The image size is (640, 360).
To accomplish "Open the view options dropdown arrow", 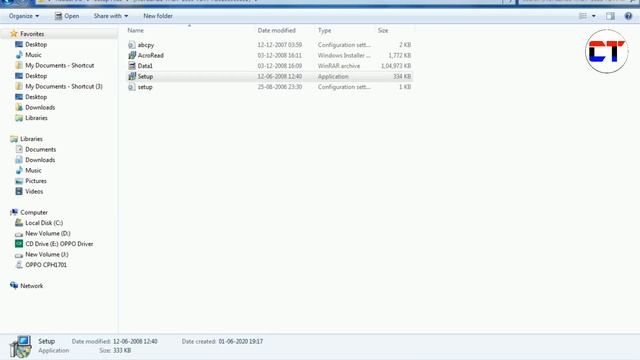I will pyautogui.click(x=593, y=16).
